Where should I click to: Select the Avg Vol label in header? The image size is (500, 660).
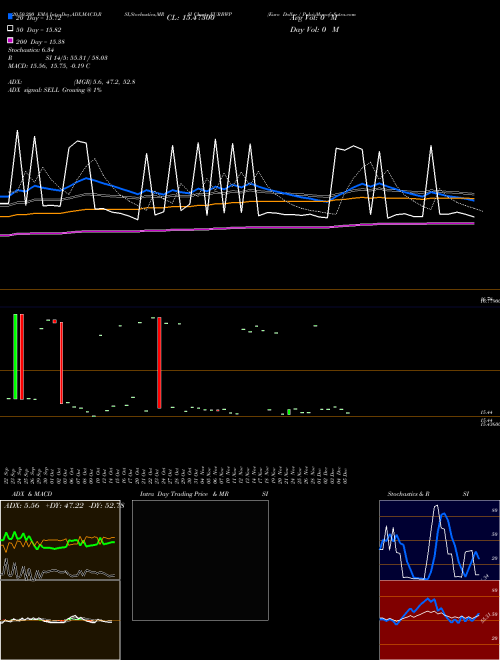[314, 18]
